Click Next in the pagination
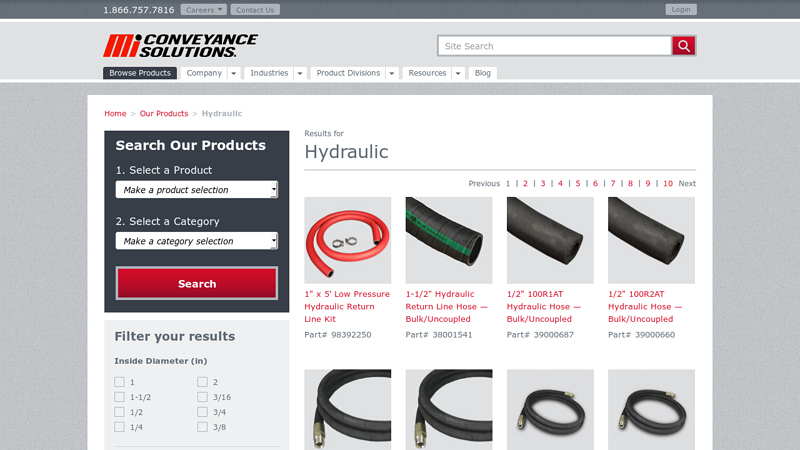Screen dimensions: 800x450 (687, 183)
